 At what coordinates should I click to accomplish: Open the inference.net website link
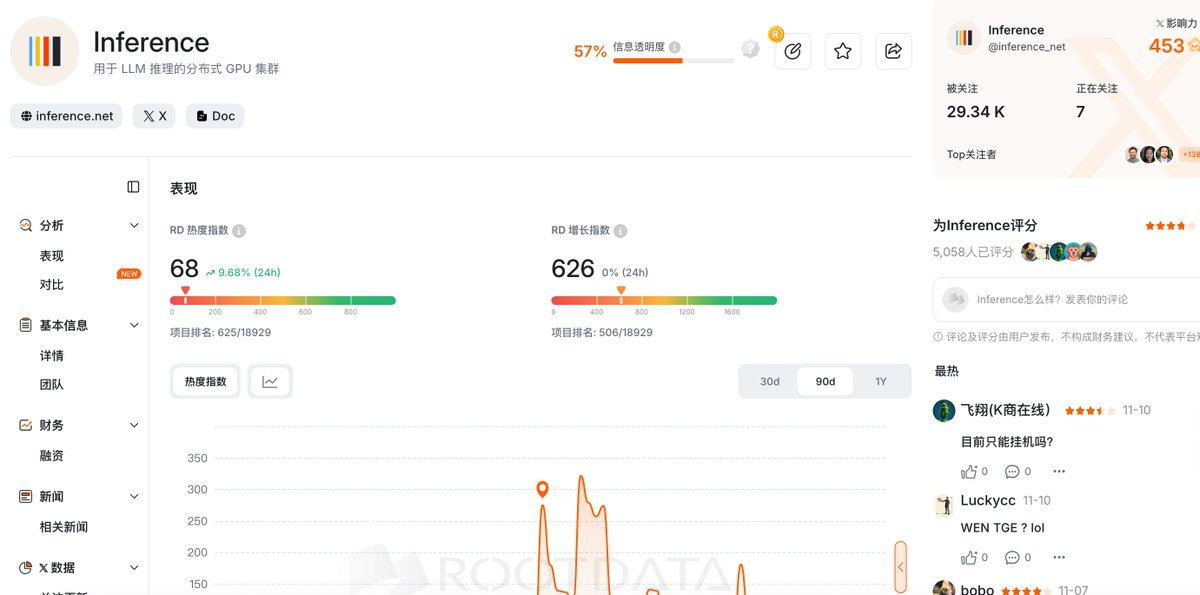pyautogui.click(x=66, y=116)
